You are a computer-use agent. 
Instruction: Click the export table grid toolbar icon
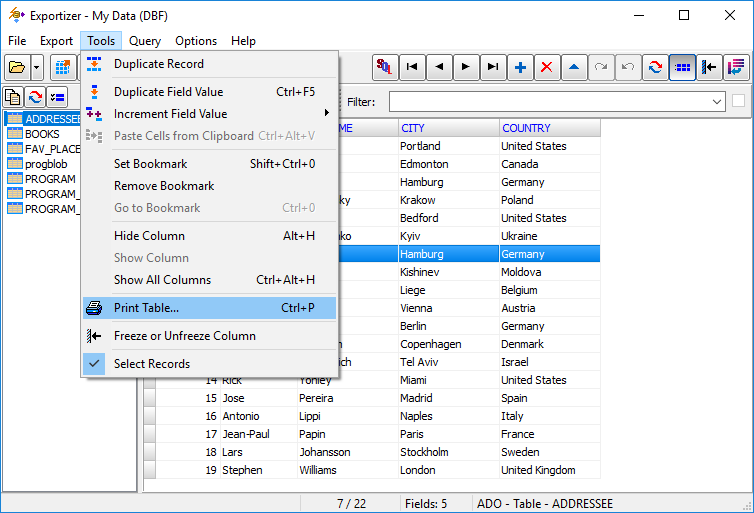(63, 67)
